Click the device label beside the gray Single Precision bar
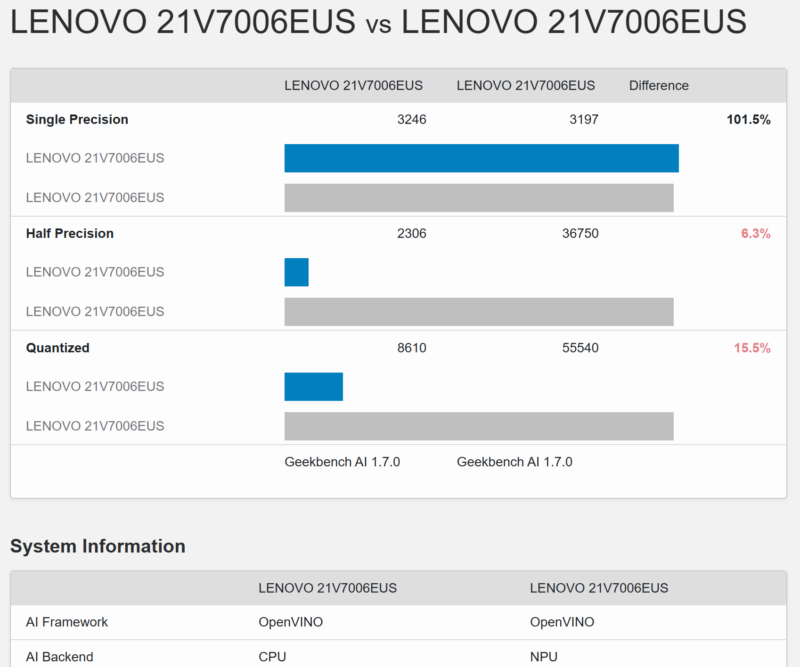 click(x=95, y=197)
